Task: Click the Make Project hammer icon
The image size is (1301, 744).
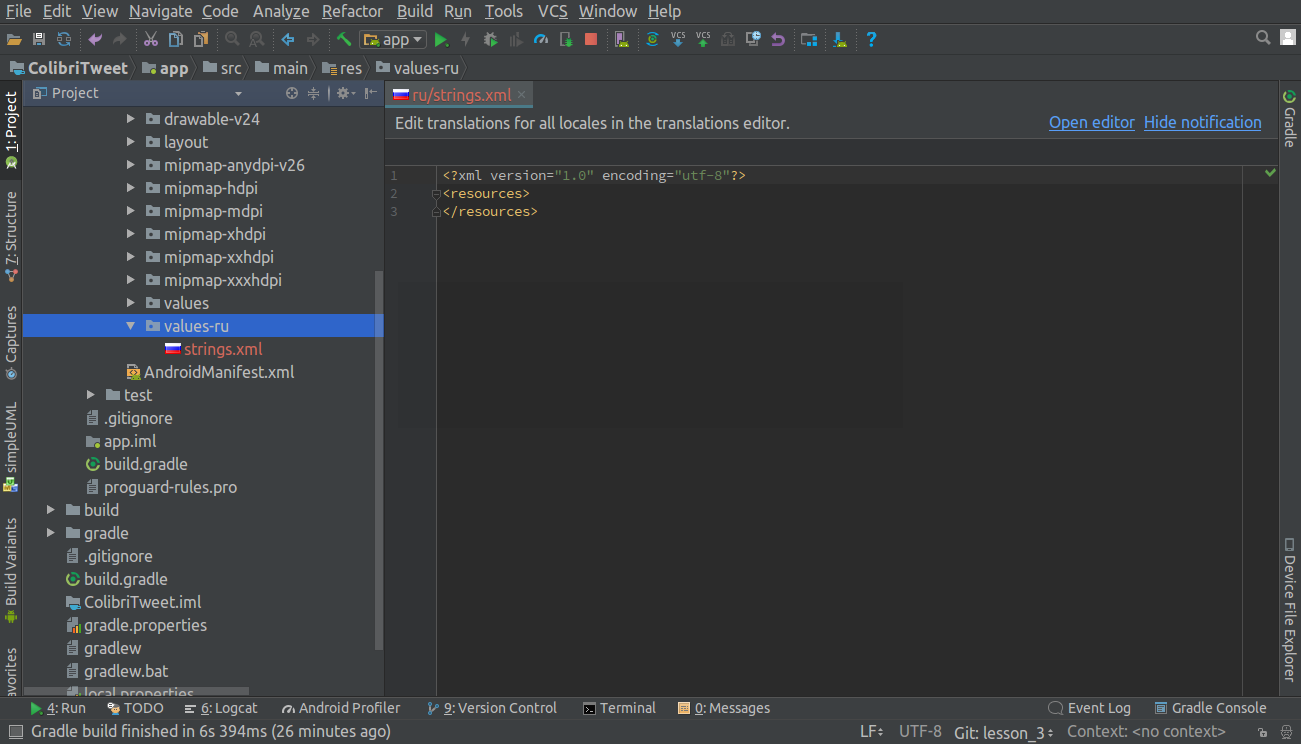Action: click(344, 40)
